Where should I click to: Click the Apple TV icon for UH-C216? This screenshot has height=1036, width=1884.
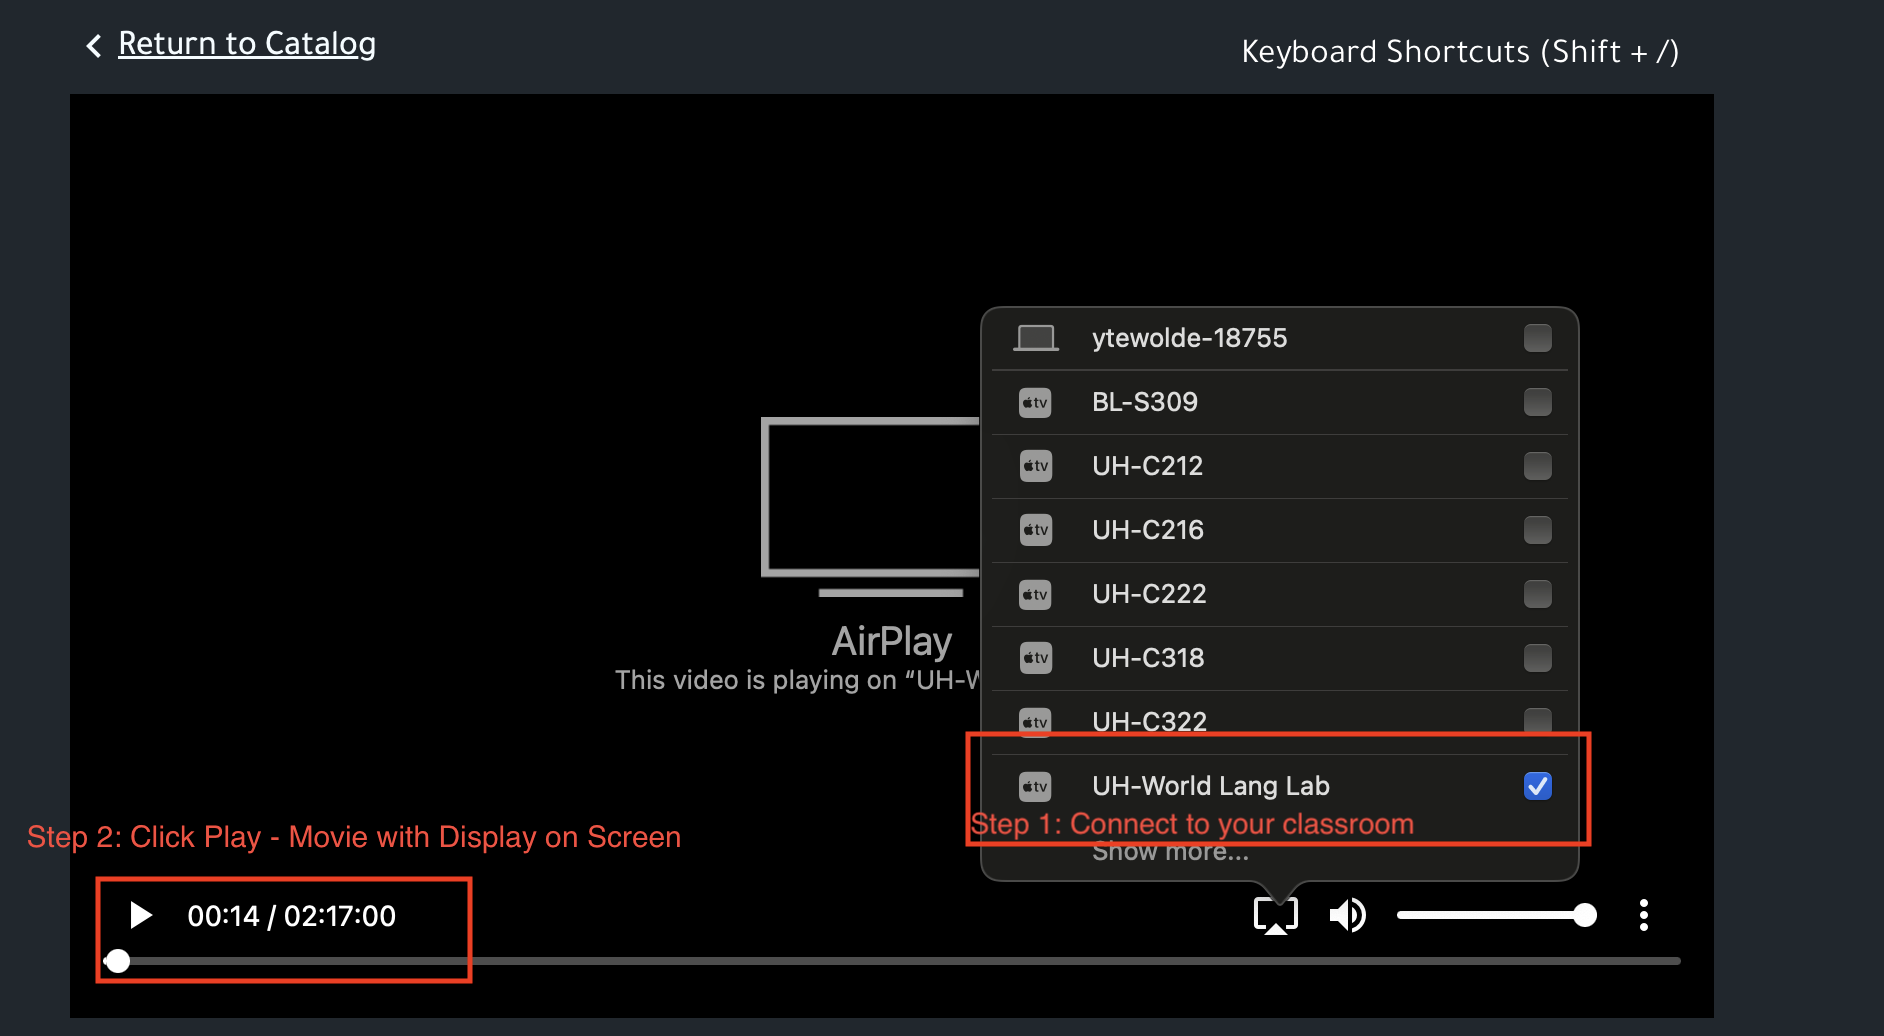[1035, 530]
